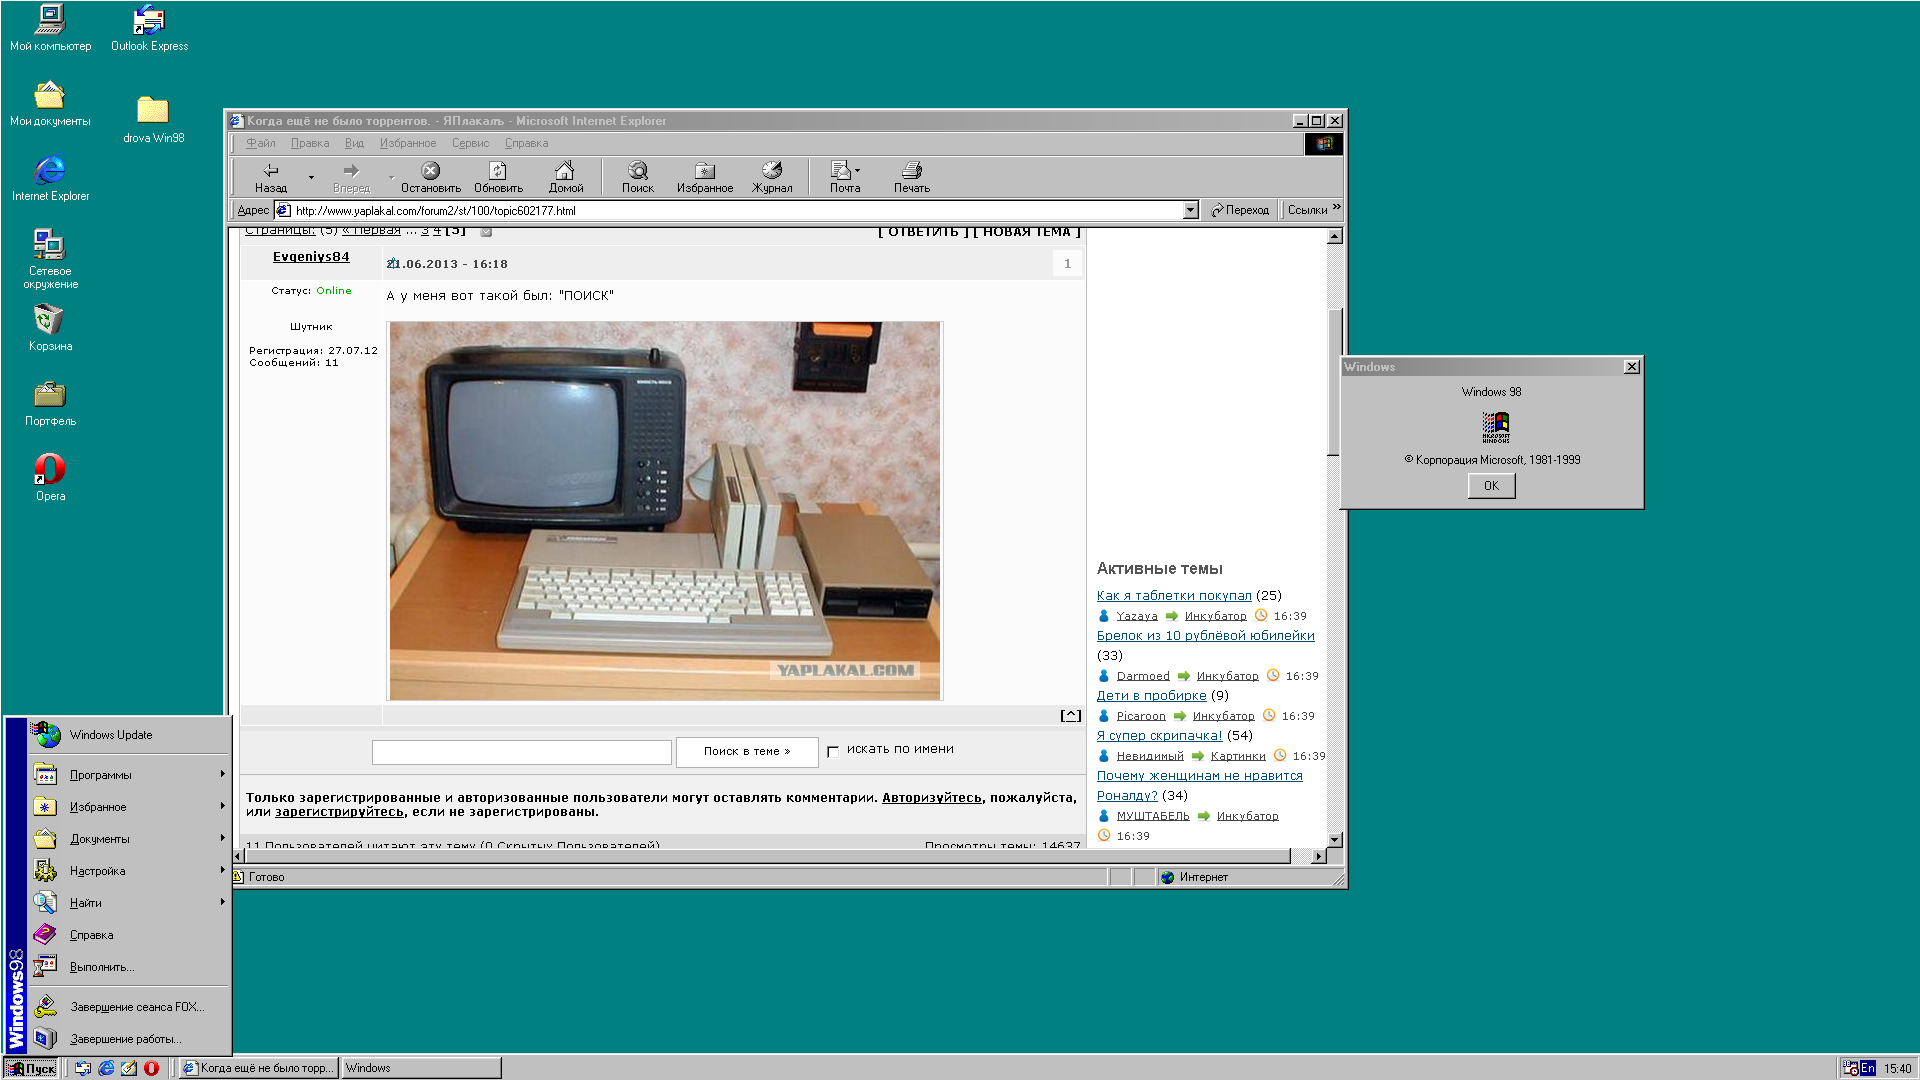The image size is (1920, 1080).
Task: Click the retro computer photo in the post
Action: tap(665, 511)
